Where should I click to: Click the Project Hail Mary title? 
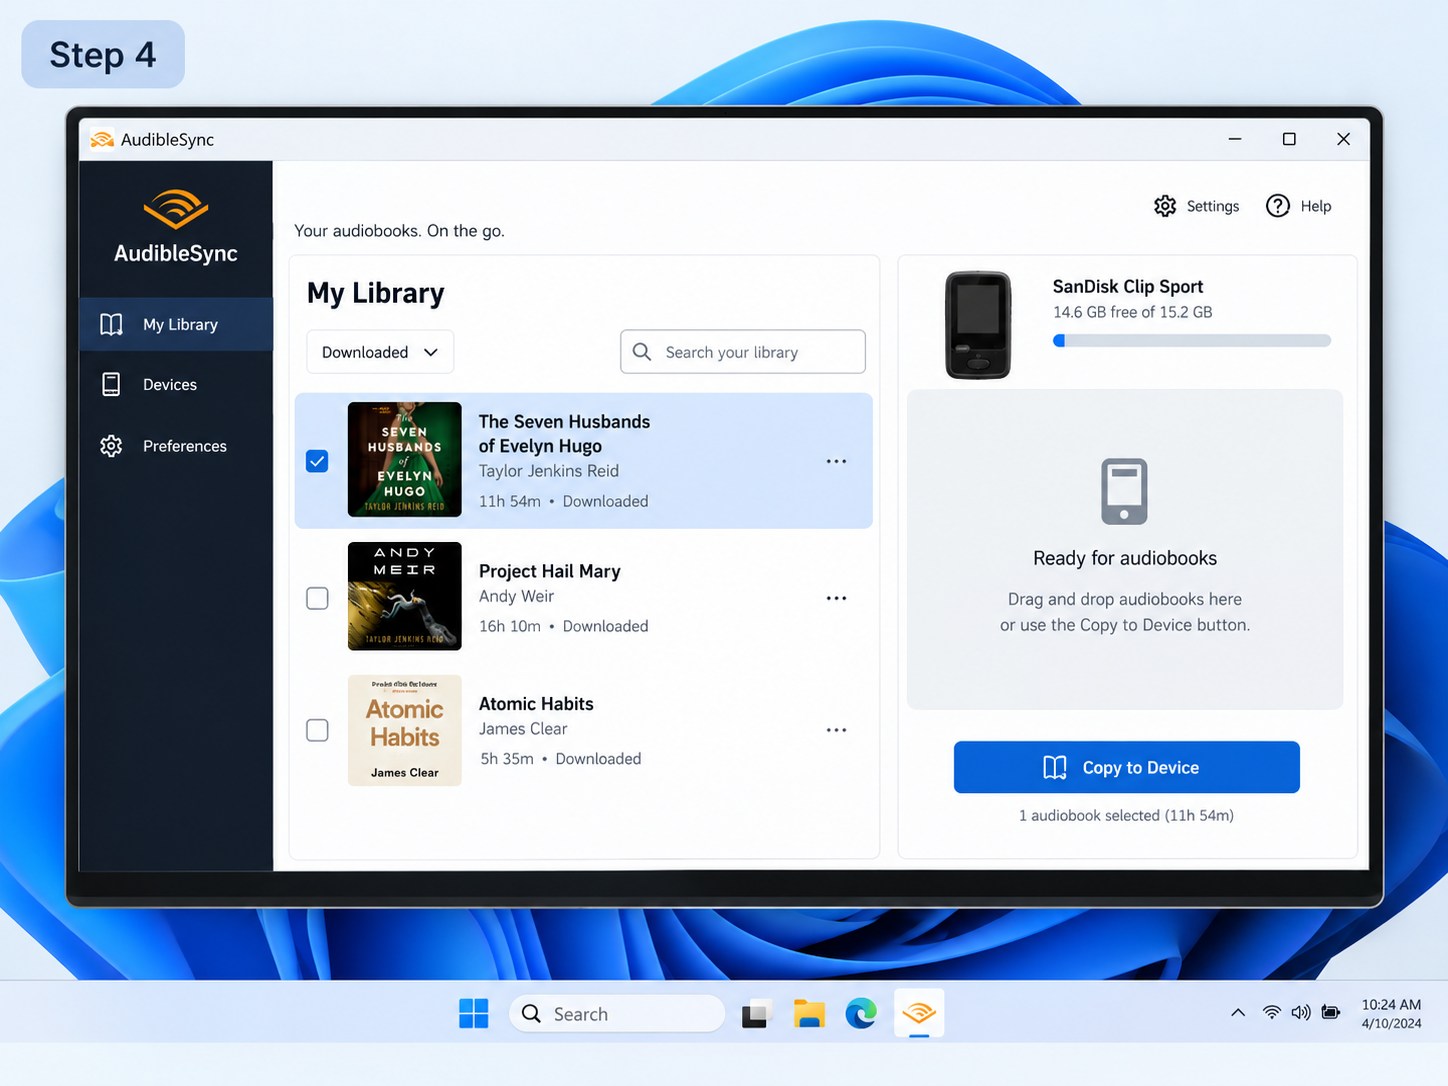(550, 571)
